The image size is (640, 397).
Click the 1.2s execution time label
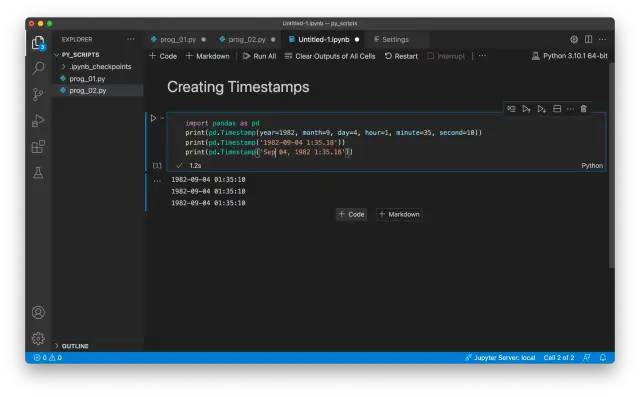click(x=195, y=165)
